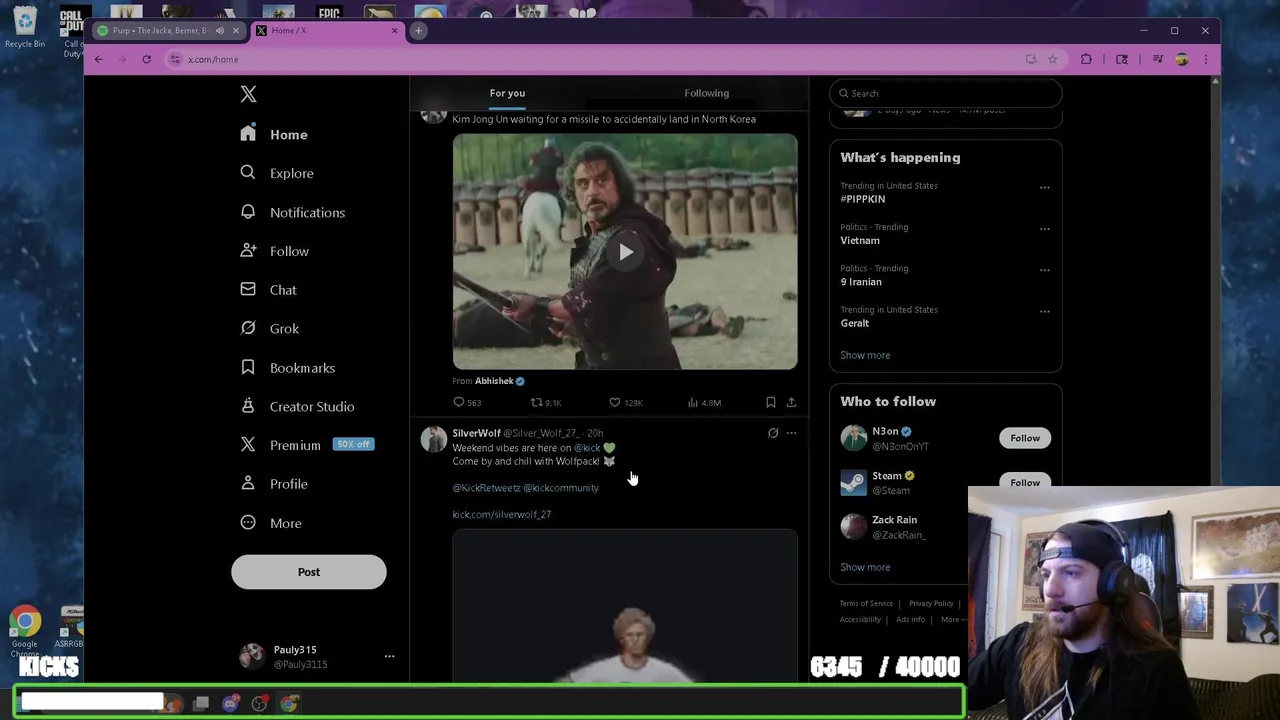
Task: Follow the Steam account
Action: [x=1024, y=483]
